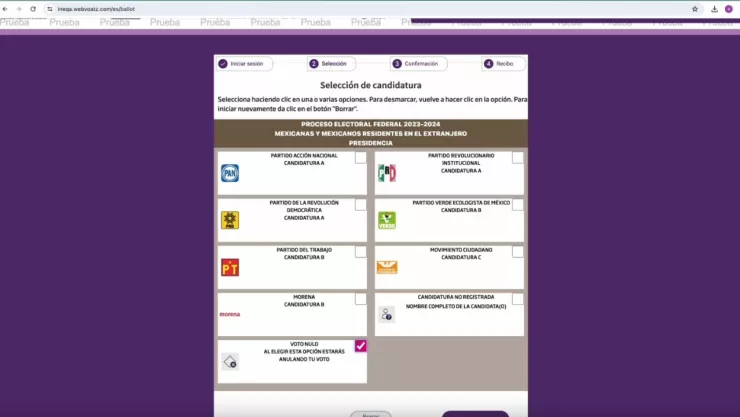The height and width of the screenshot is (417, 740).
Task: Click the PT party logo
Action: (230, 267)
